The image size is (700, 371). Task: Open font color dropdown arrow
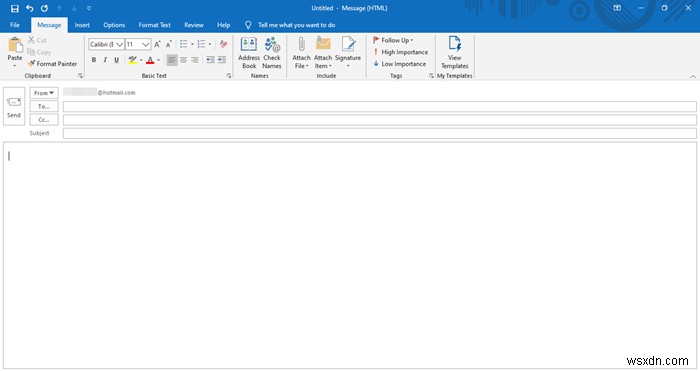[x=158, y=60]
